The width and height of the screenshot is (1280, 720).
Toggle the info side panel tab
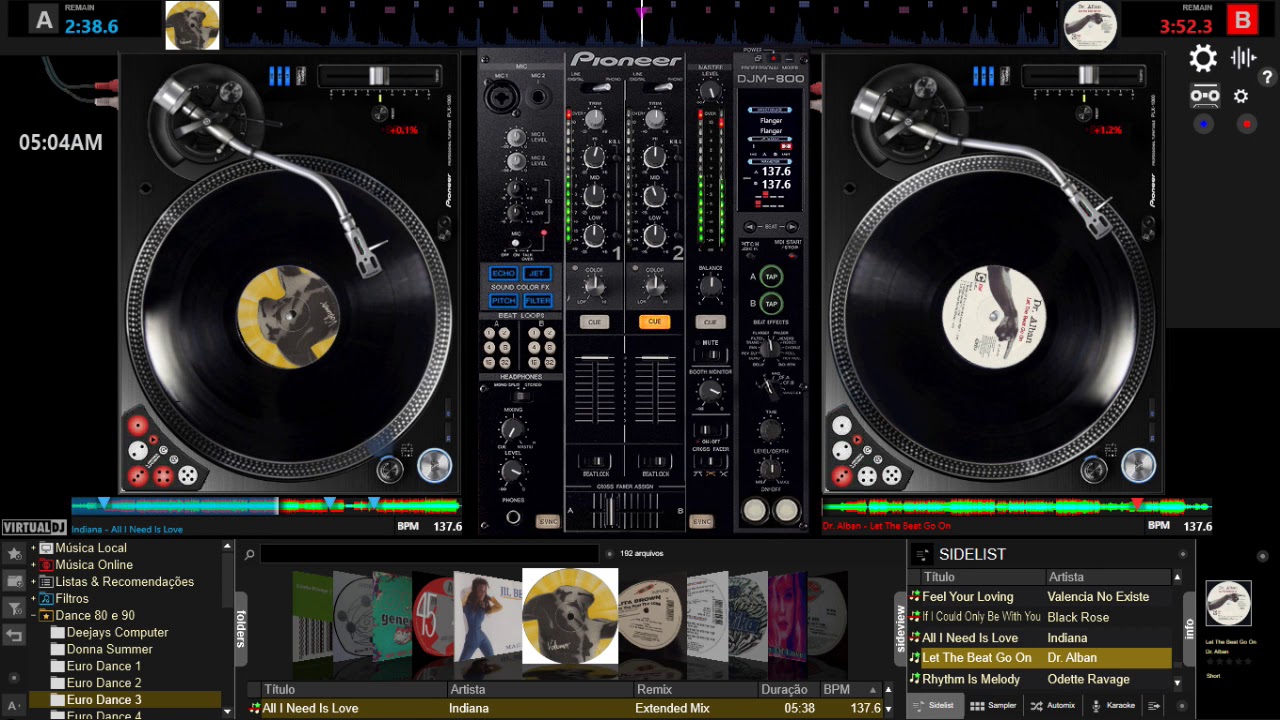(x=1189, y=628)
